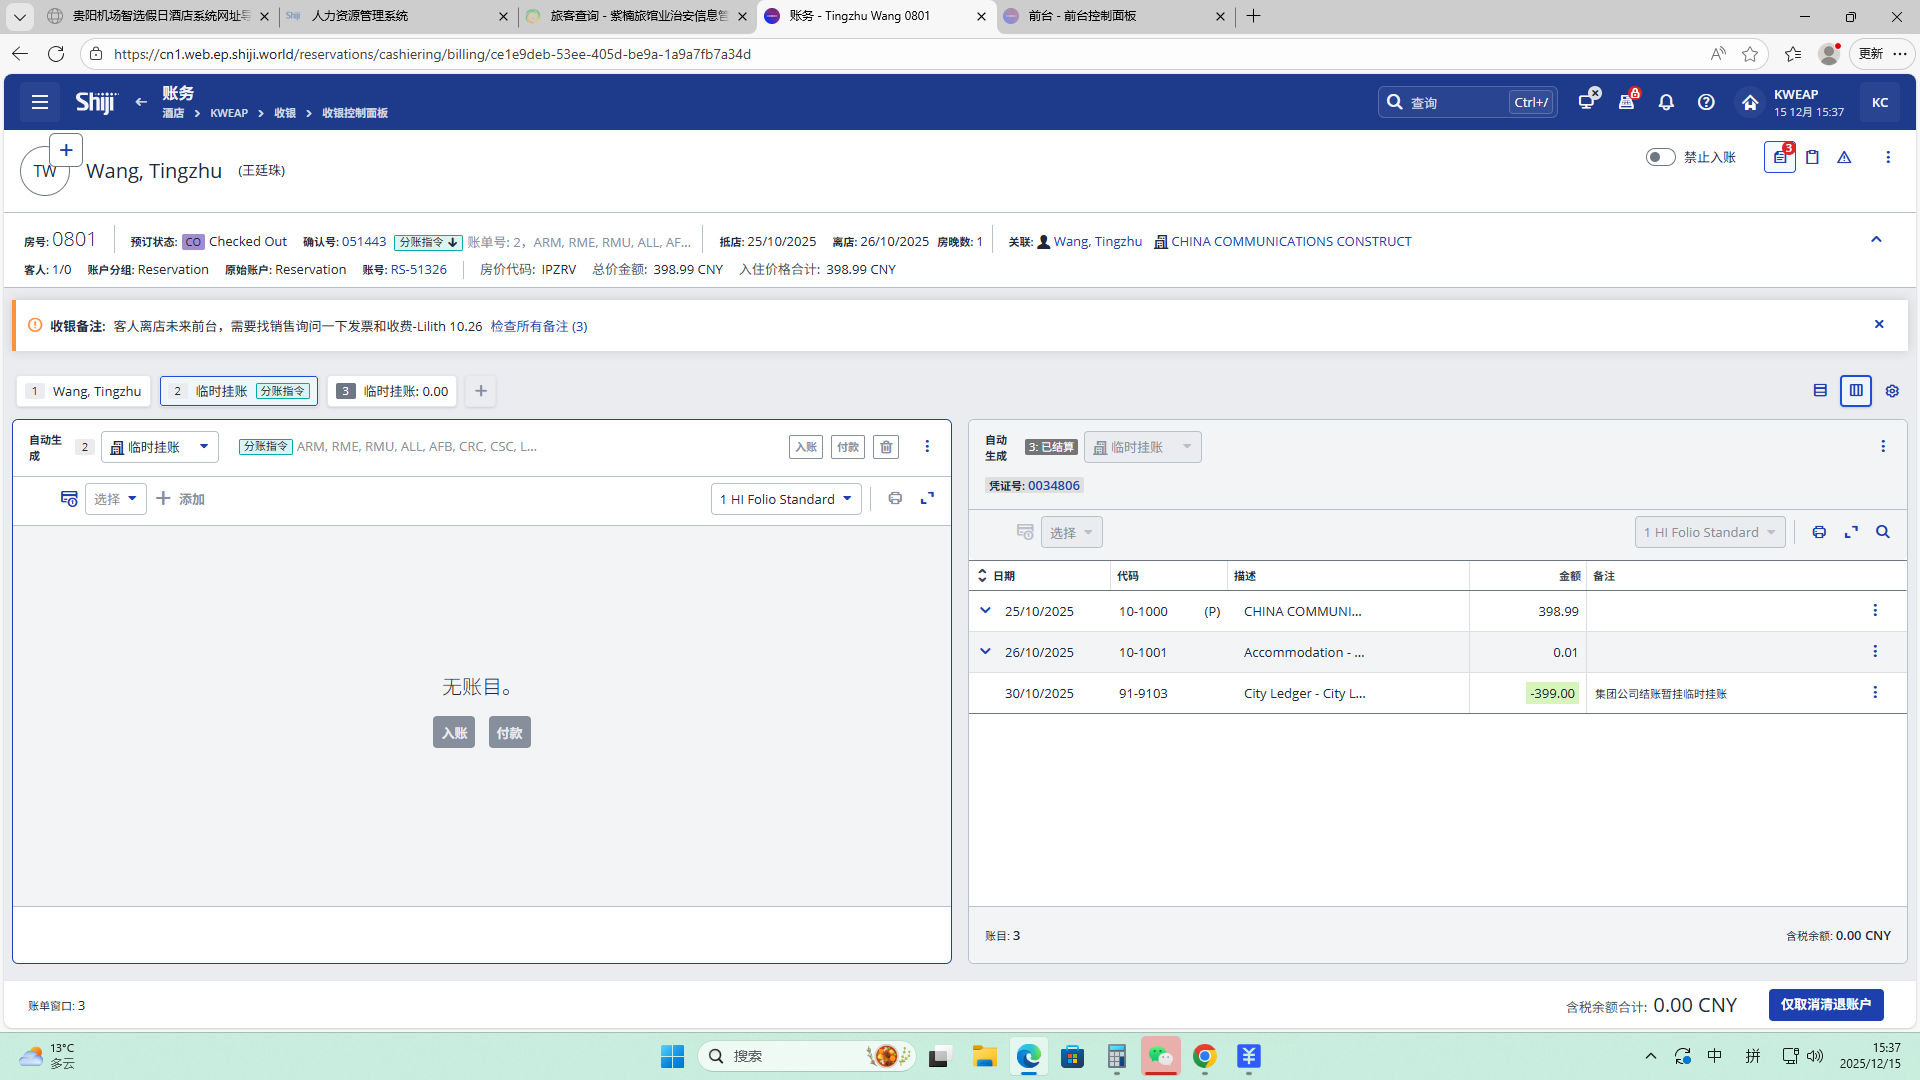Click the 查询 search input field
Image resolution: width=1920 pixels, height=1080 pixels.
click(1455, 102)
